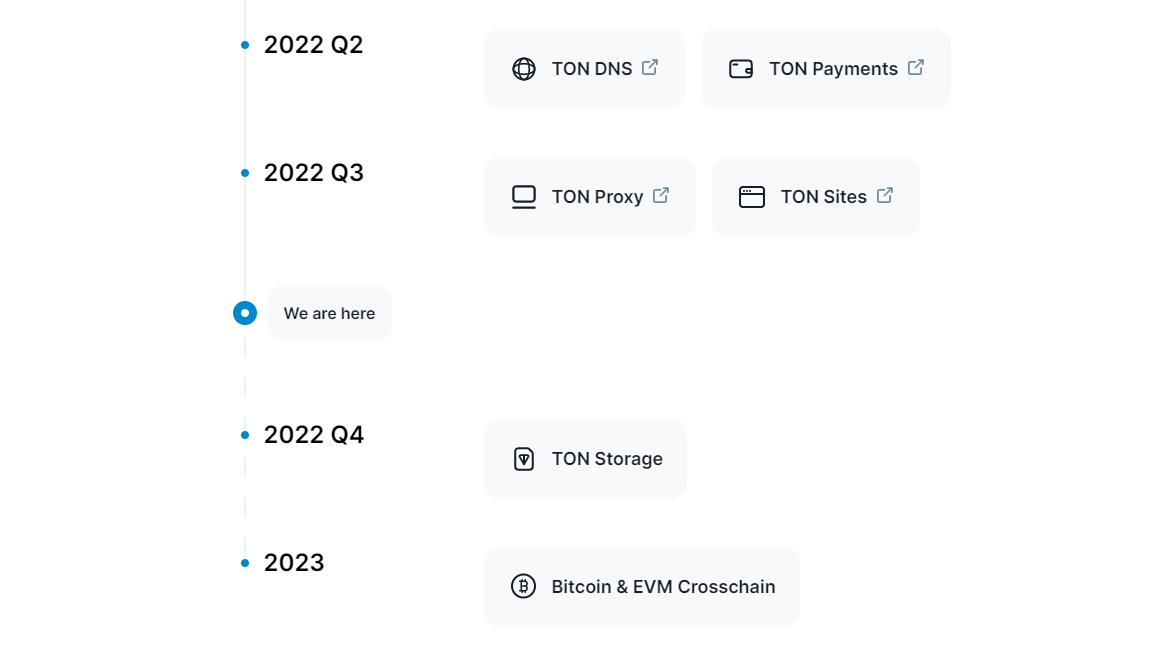Image resolution: width=1156 pixels, height=649 pixels.
Task: Click the globe icon beside TON DNS
Action: pyautogui.click(x=524, y=69)
